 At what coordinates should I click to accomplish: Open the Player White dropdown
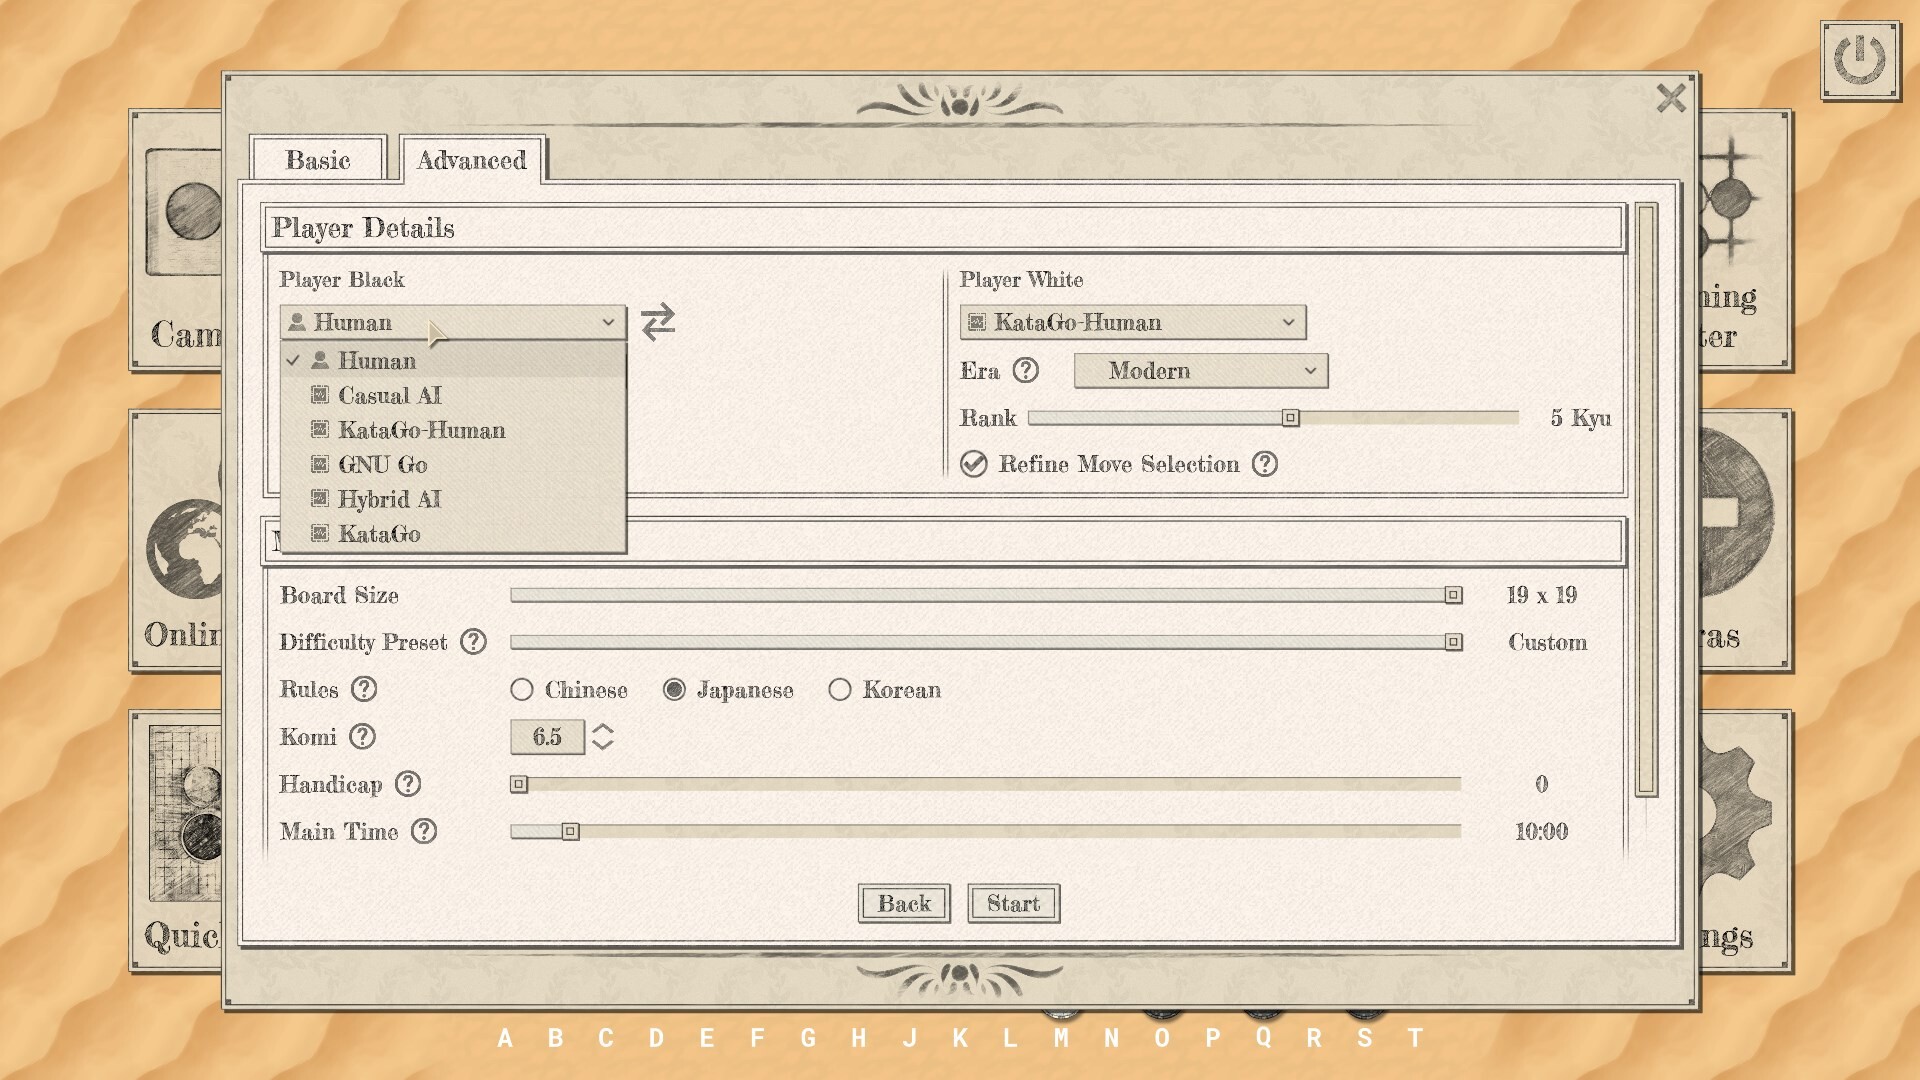(1131, 322)
